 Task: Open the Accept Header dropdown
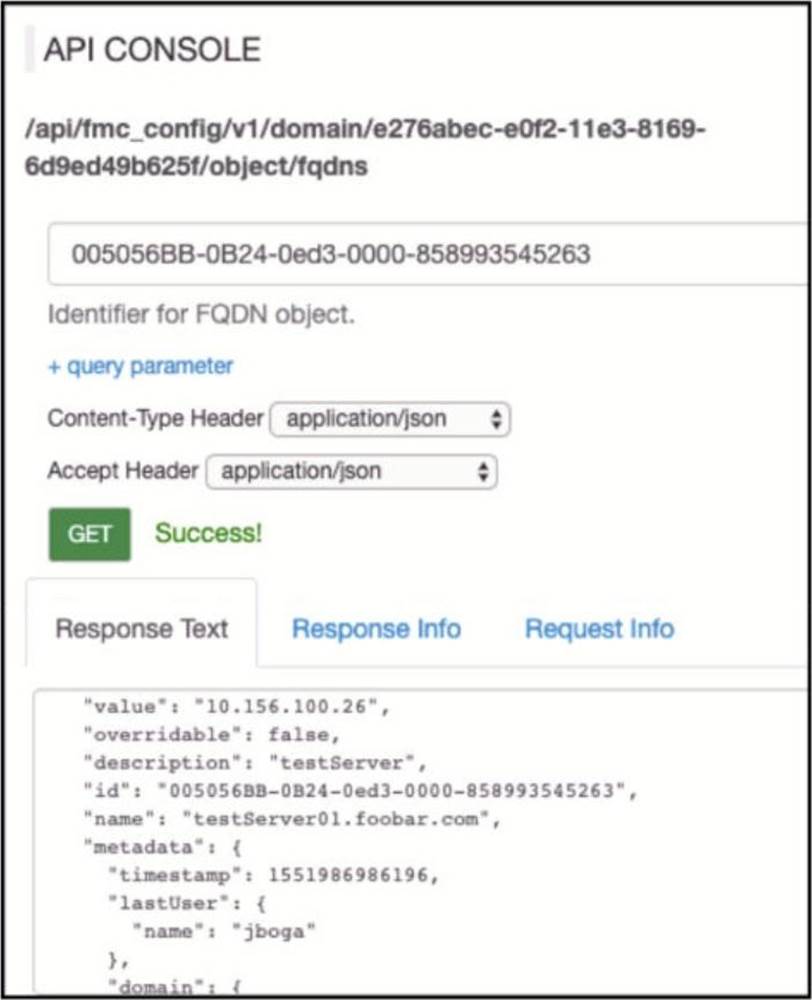tap(351, 471)
